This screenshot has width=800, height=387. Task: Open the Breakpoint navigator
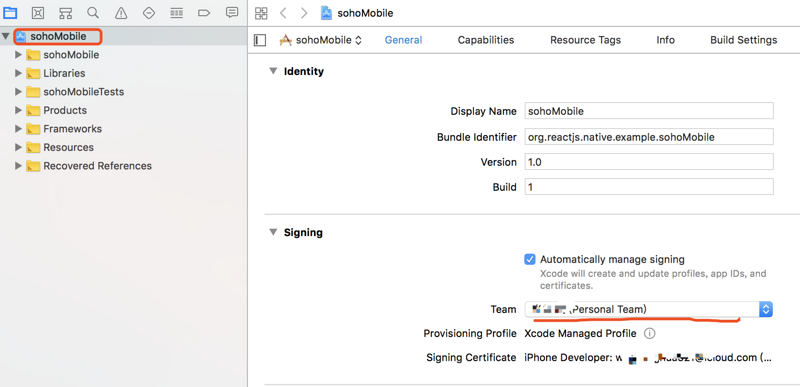click(x=204, y=13)
